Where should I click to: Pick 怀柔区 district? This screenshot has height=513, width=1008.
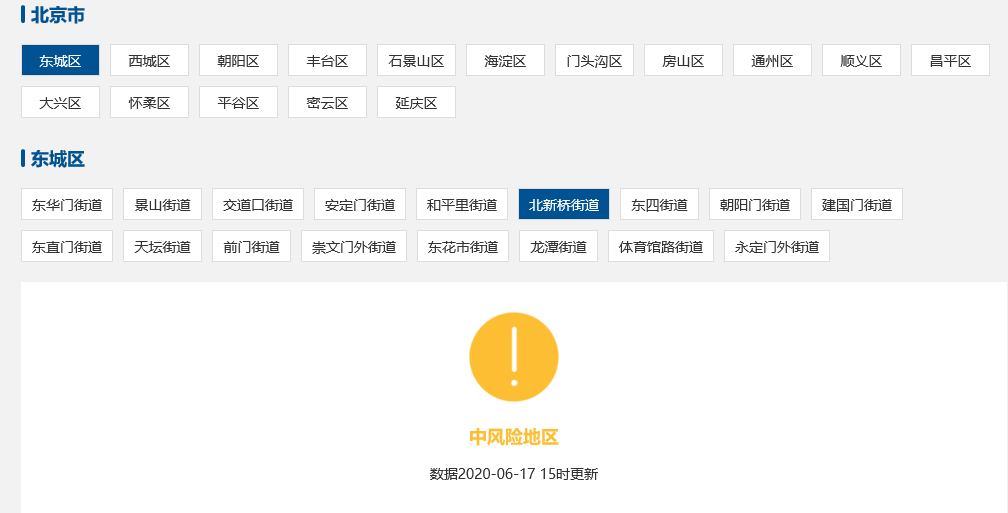tap(149, 102)
